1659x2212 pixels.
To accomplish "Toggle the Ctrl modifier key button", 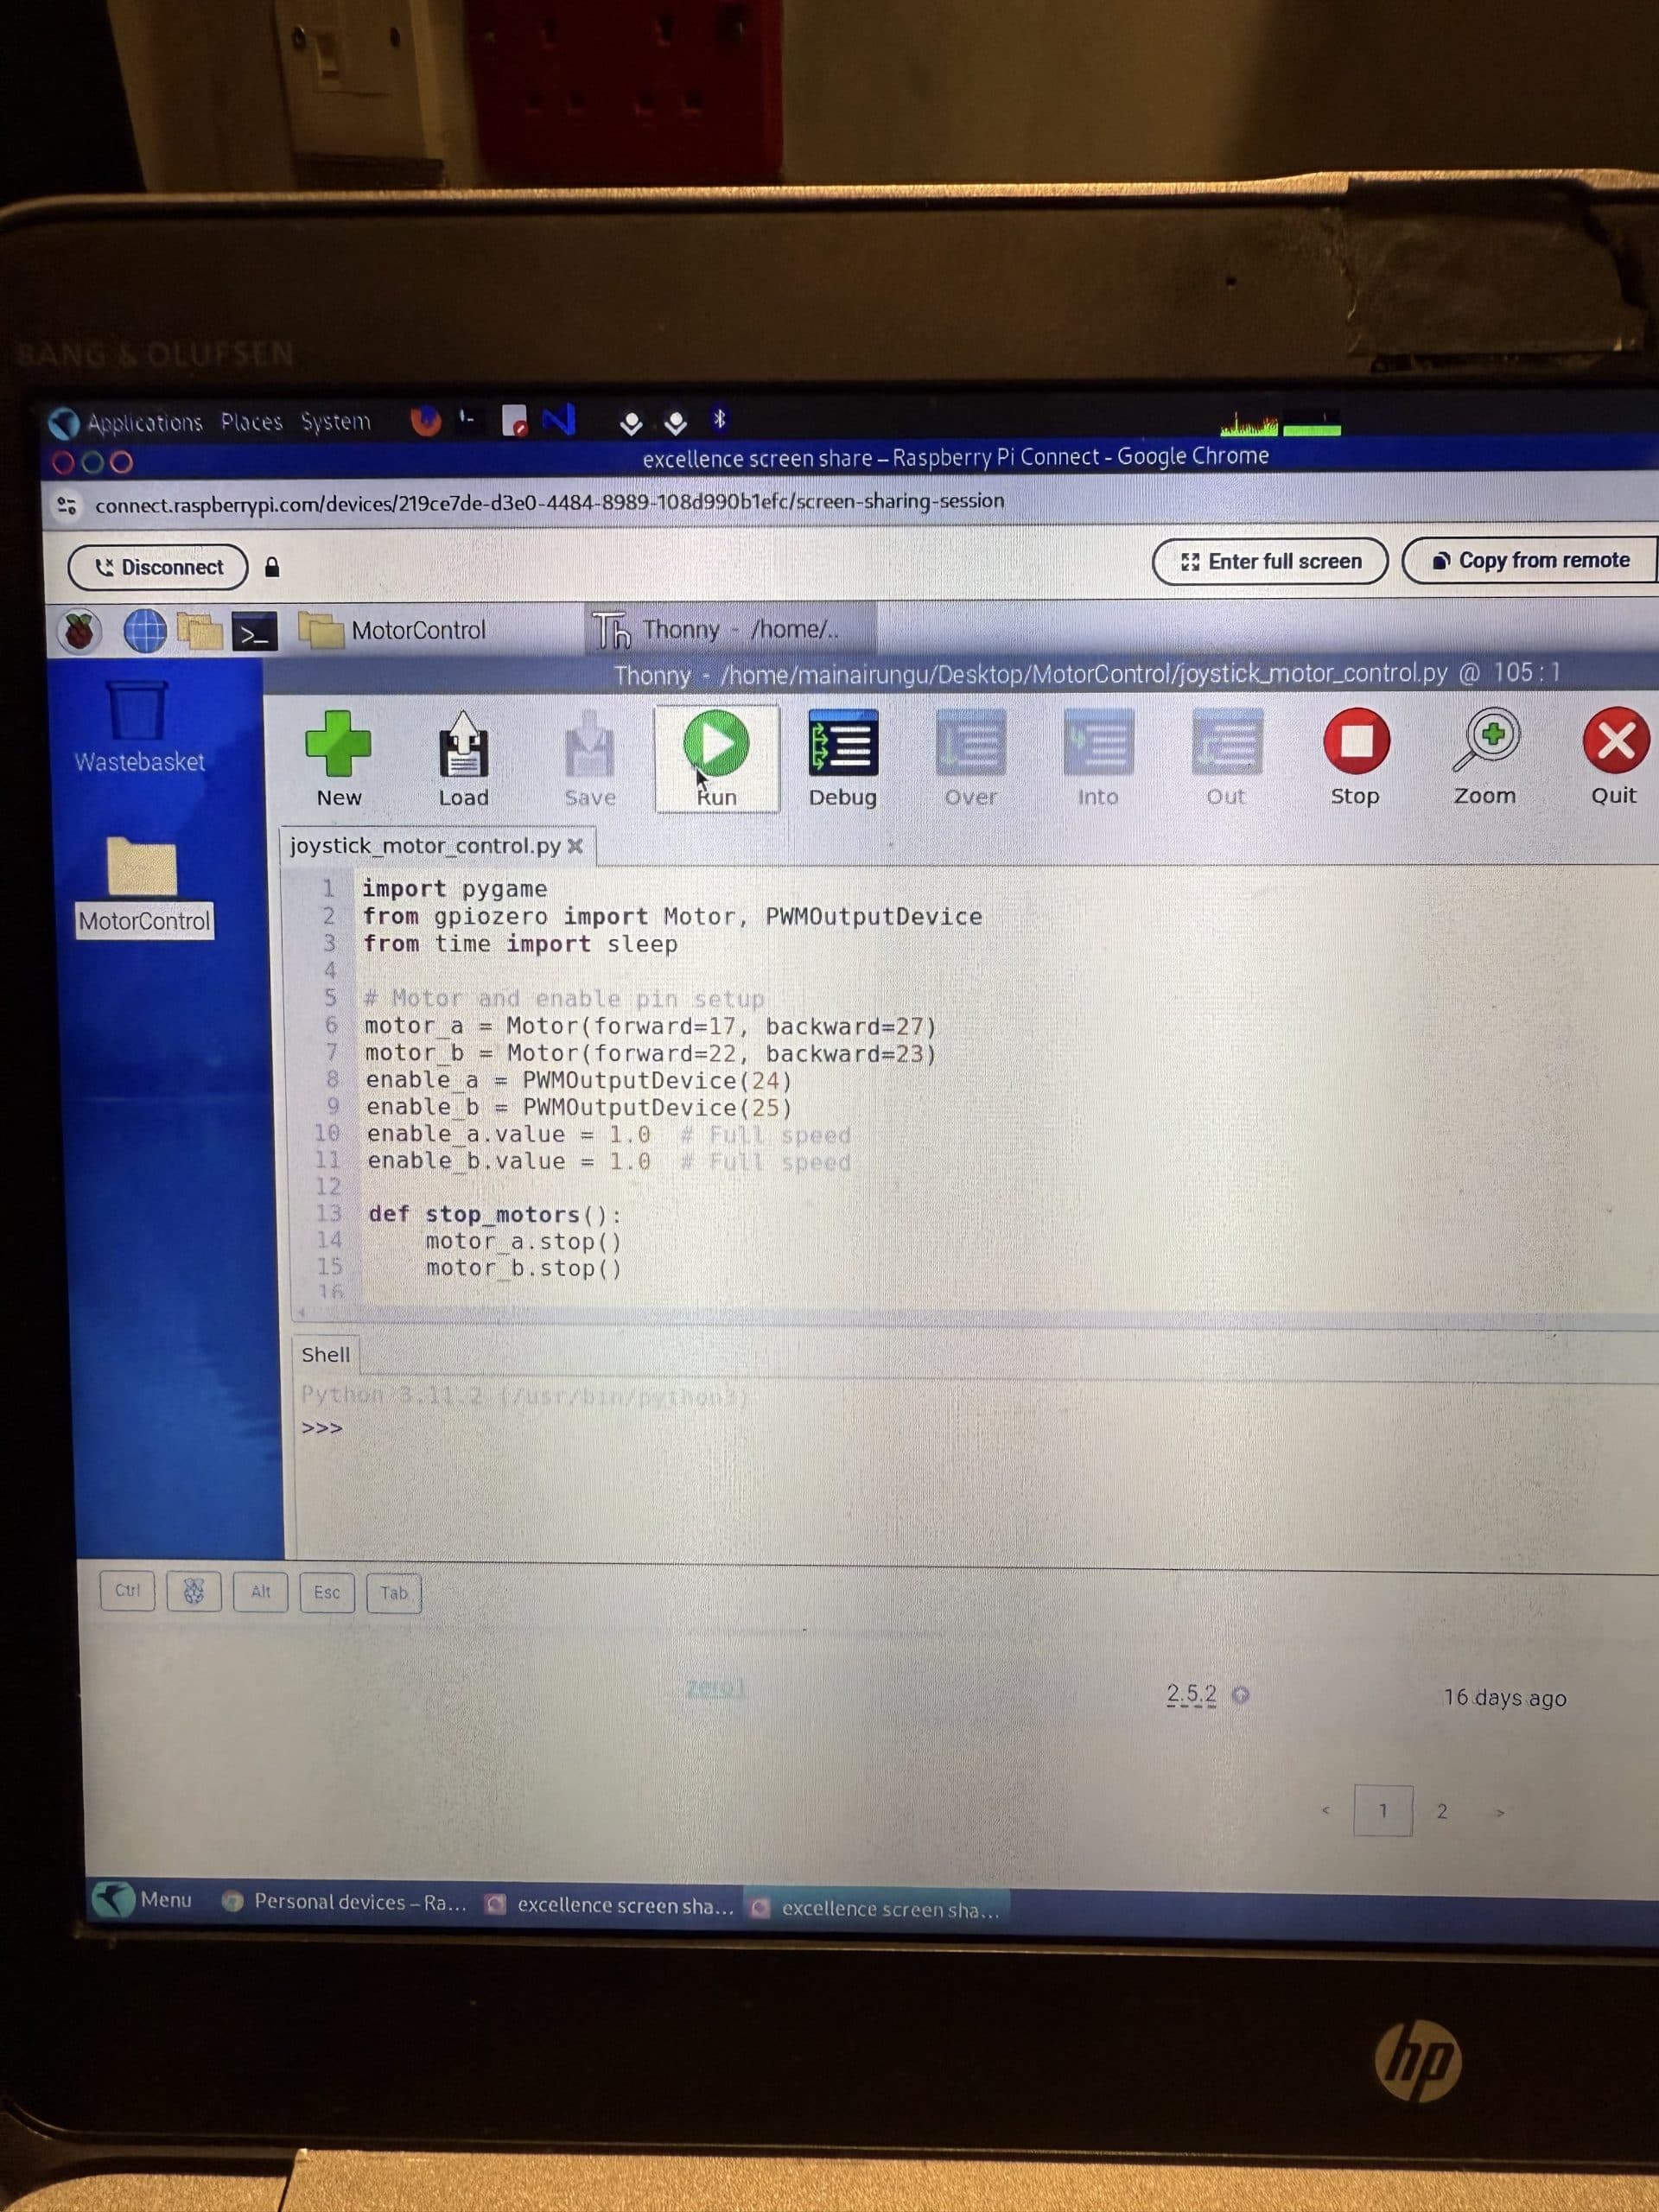I will (128, 1590).
